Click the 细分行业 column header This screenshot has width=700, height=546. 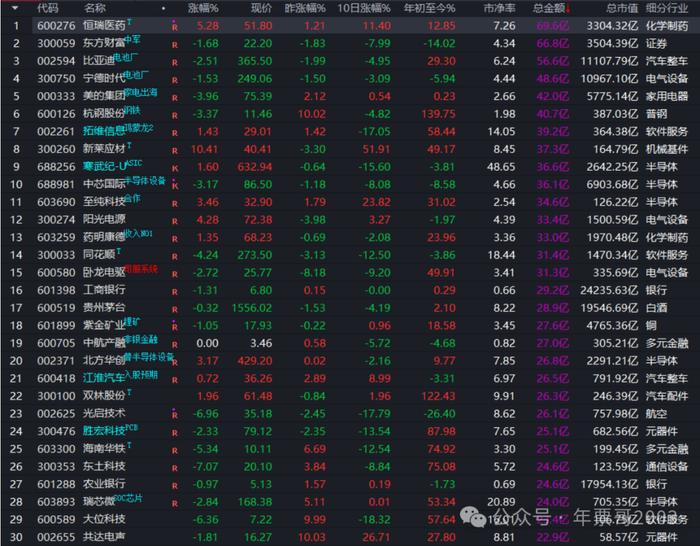667,8
